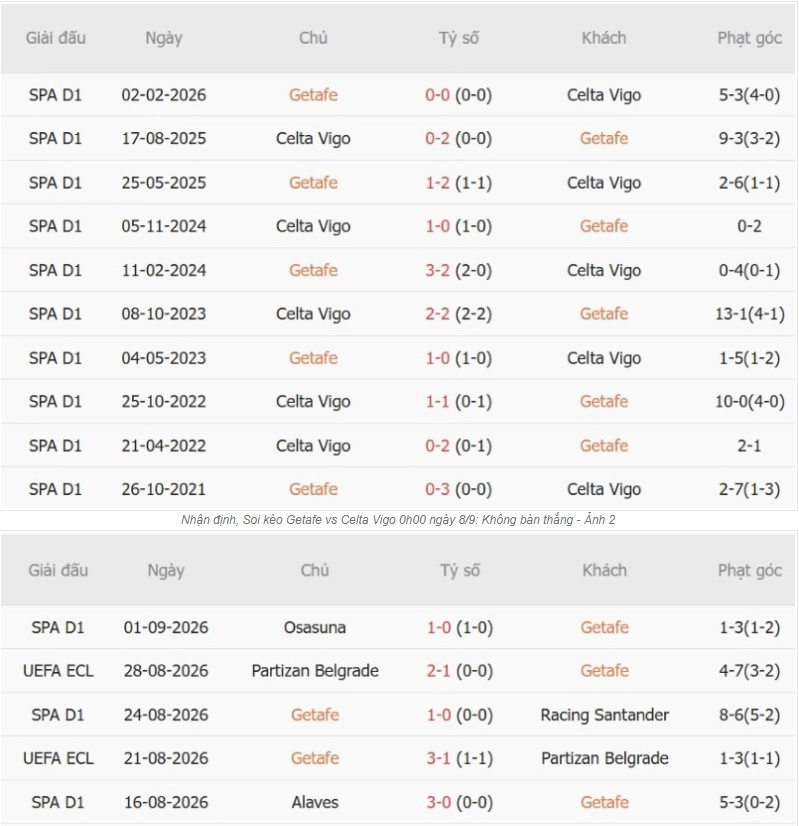Open the Alaves home team row

pos(314,802)
